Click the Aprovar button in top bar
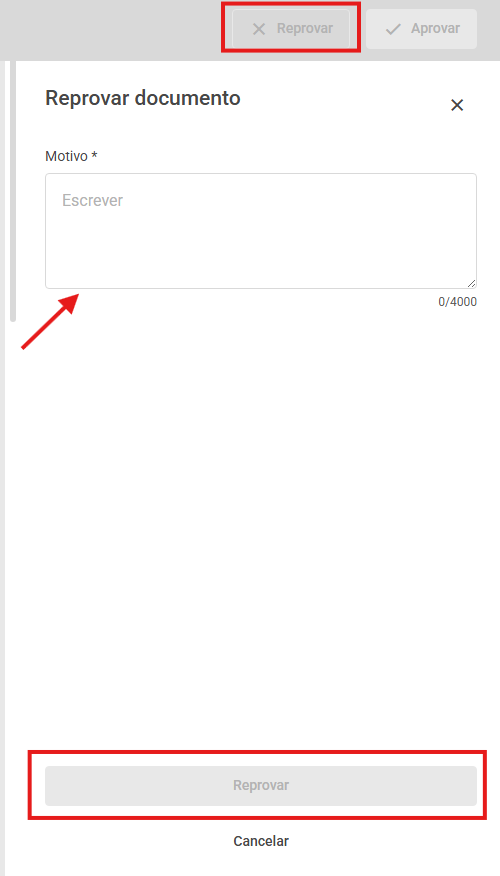This screenshot has height=876, width=500. pos(421,28)
